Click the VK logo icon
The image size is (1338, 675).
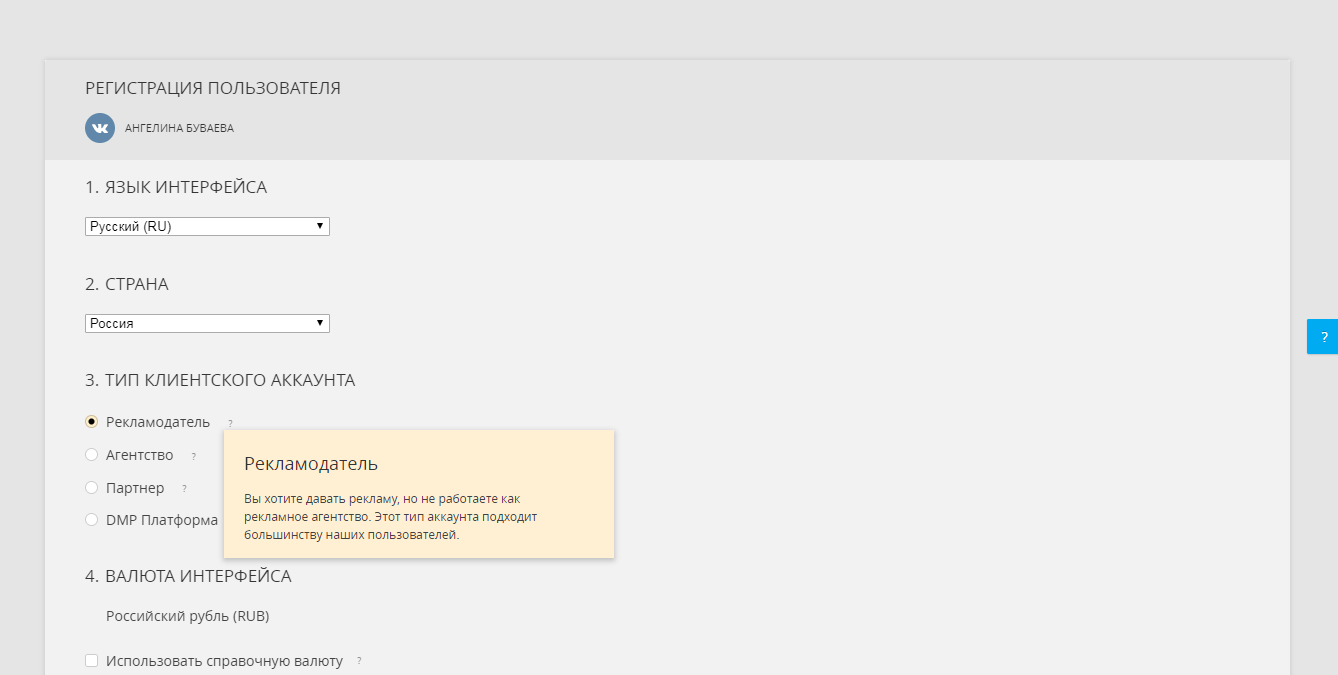click(100, 128)
